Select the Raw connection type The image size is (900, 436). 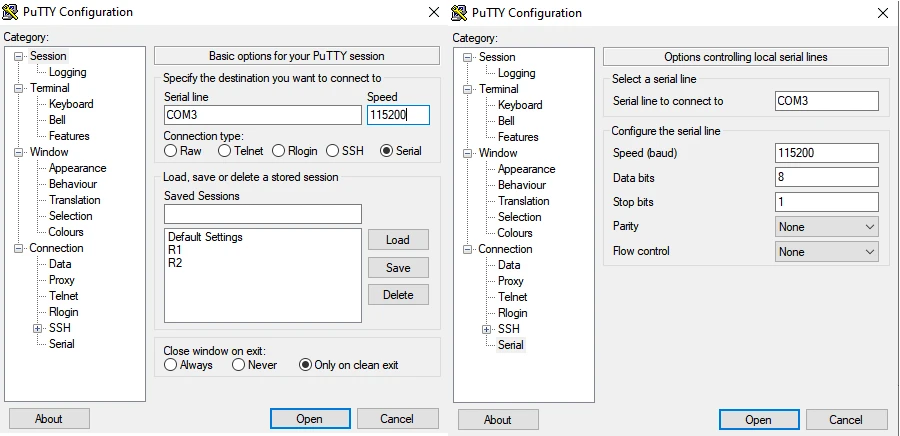pos(171,151)
